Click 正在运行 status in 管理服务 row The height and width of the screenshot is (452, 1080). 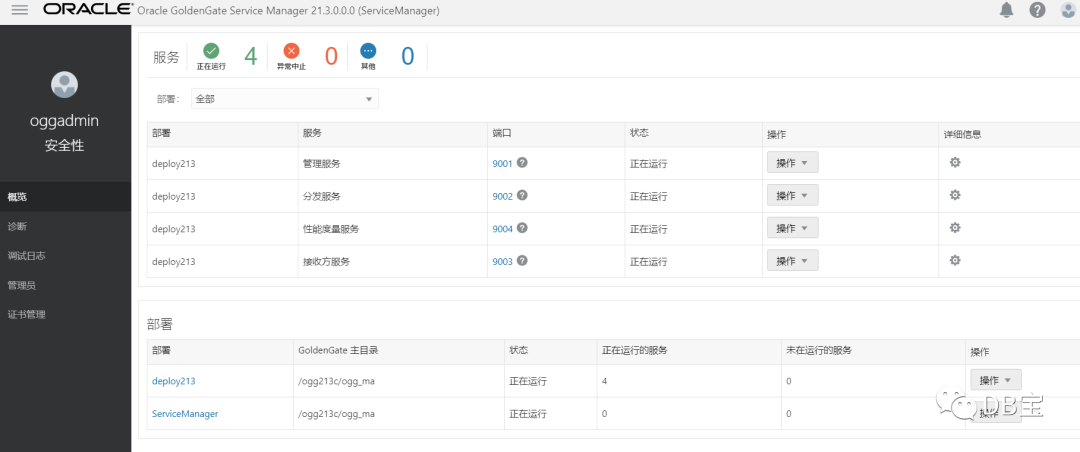tap(648, 164)
